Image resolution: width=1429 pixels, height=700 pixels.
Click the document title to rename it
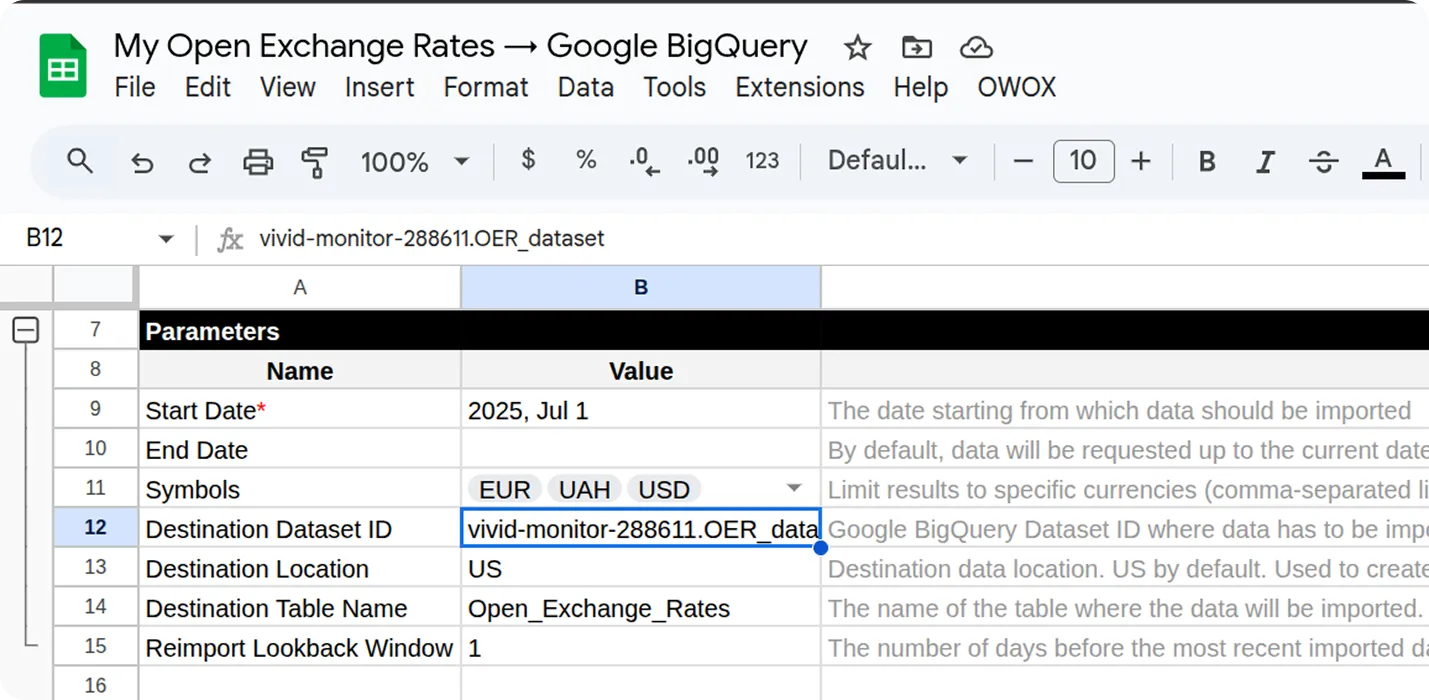461,46
